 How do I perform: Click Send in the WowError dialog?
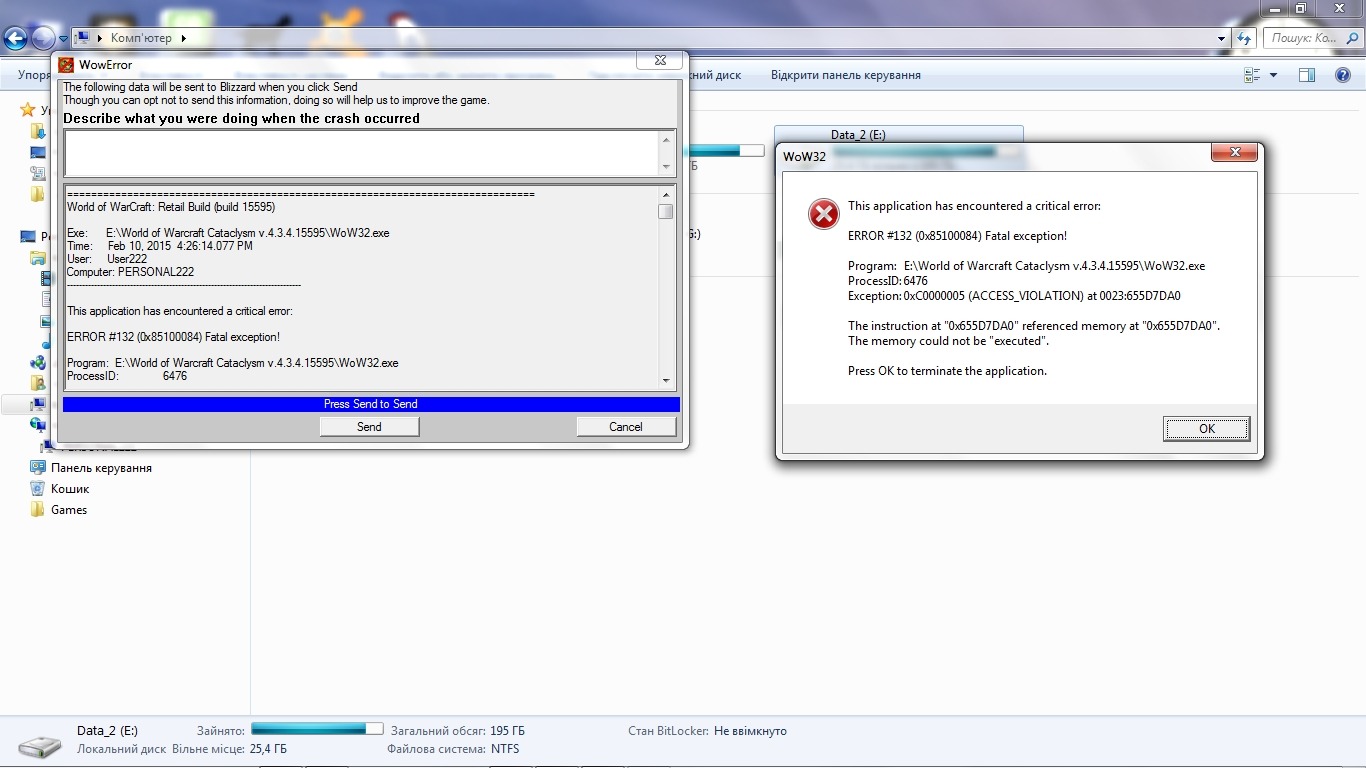click(369, 427)
